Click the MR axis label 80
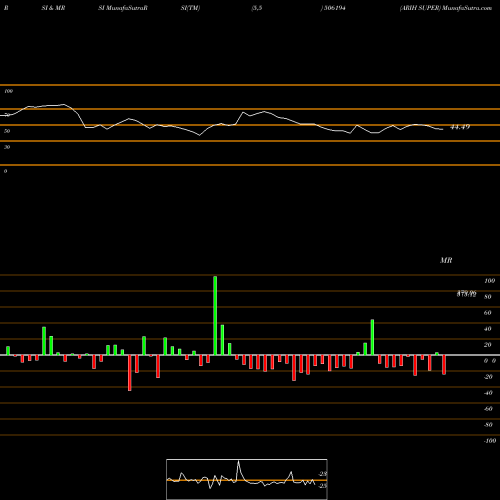The height and width of the screenshot is (500, 500). [488, 297]
